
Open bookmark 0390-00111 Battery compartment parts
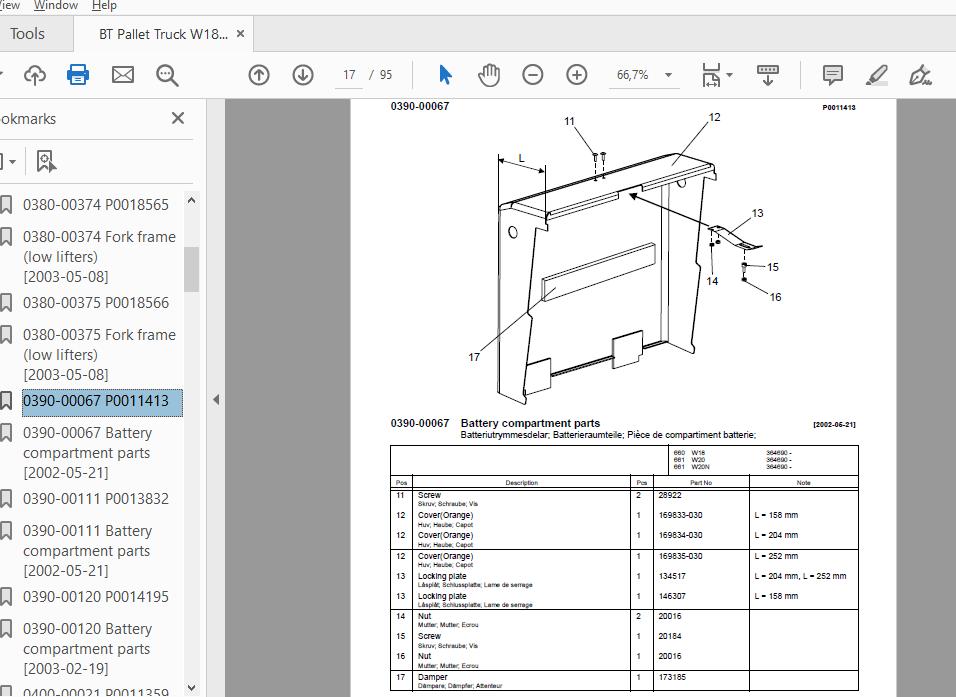pos(87,551)
